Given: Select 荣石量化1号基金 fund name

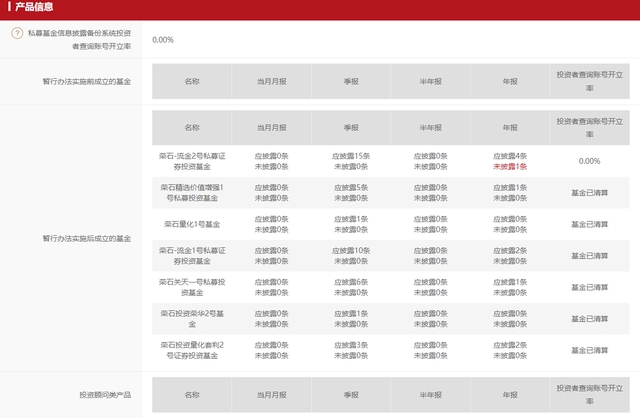Looking at the screenshot, I should pos(191,224).
